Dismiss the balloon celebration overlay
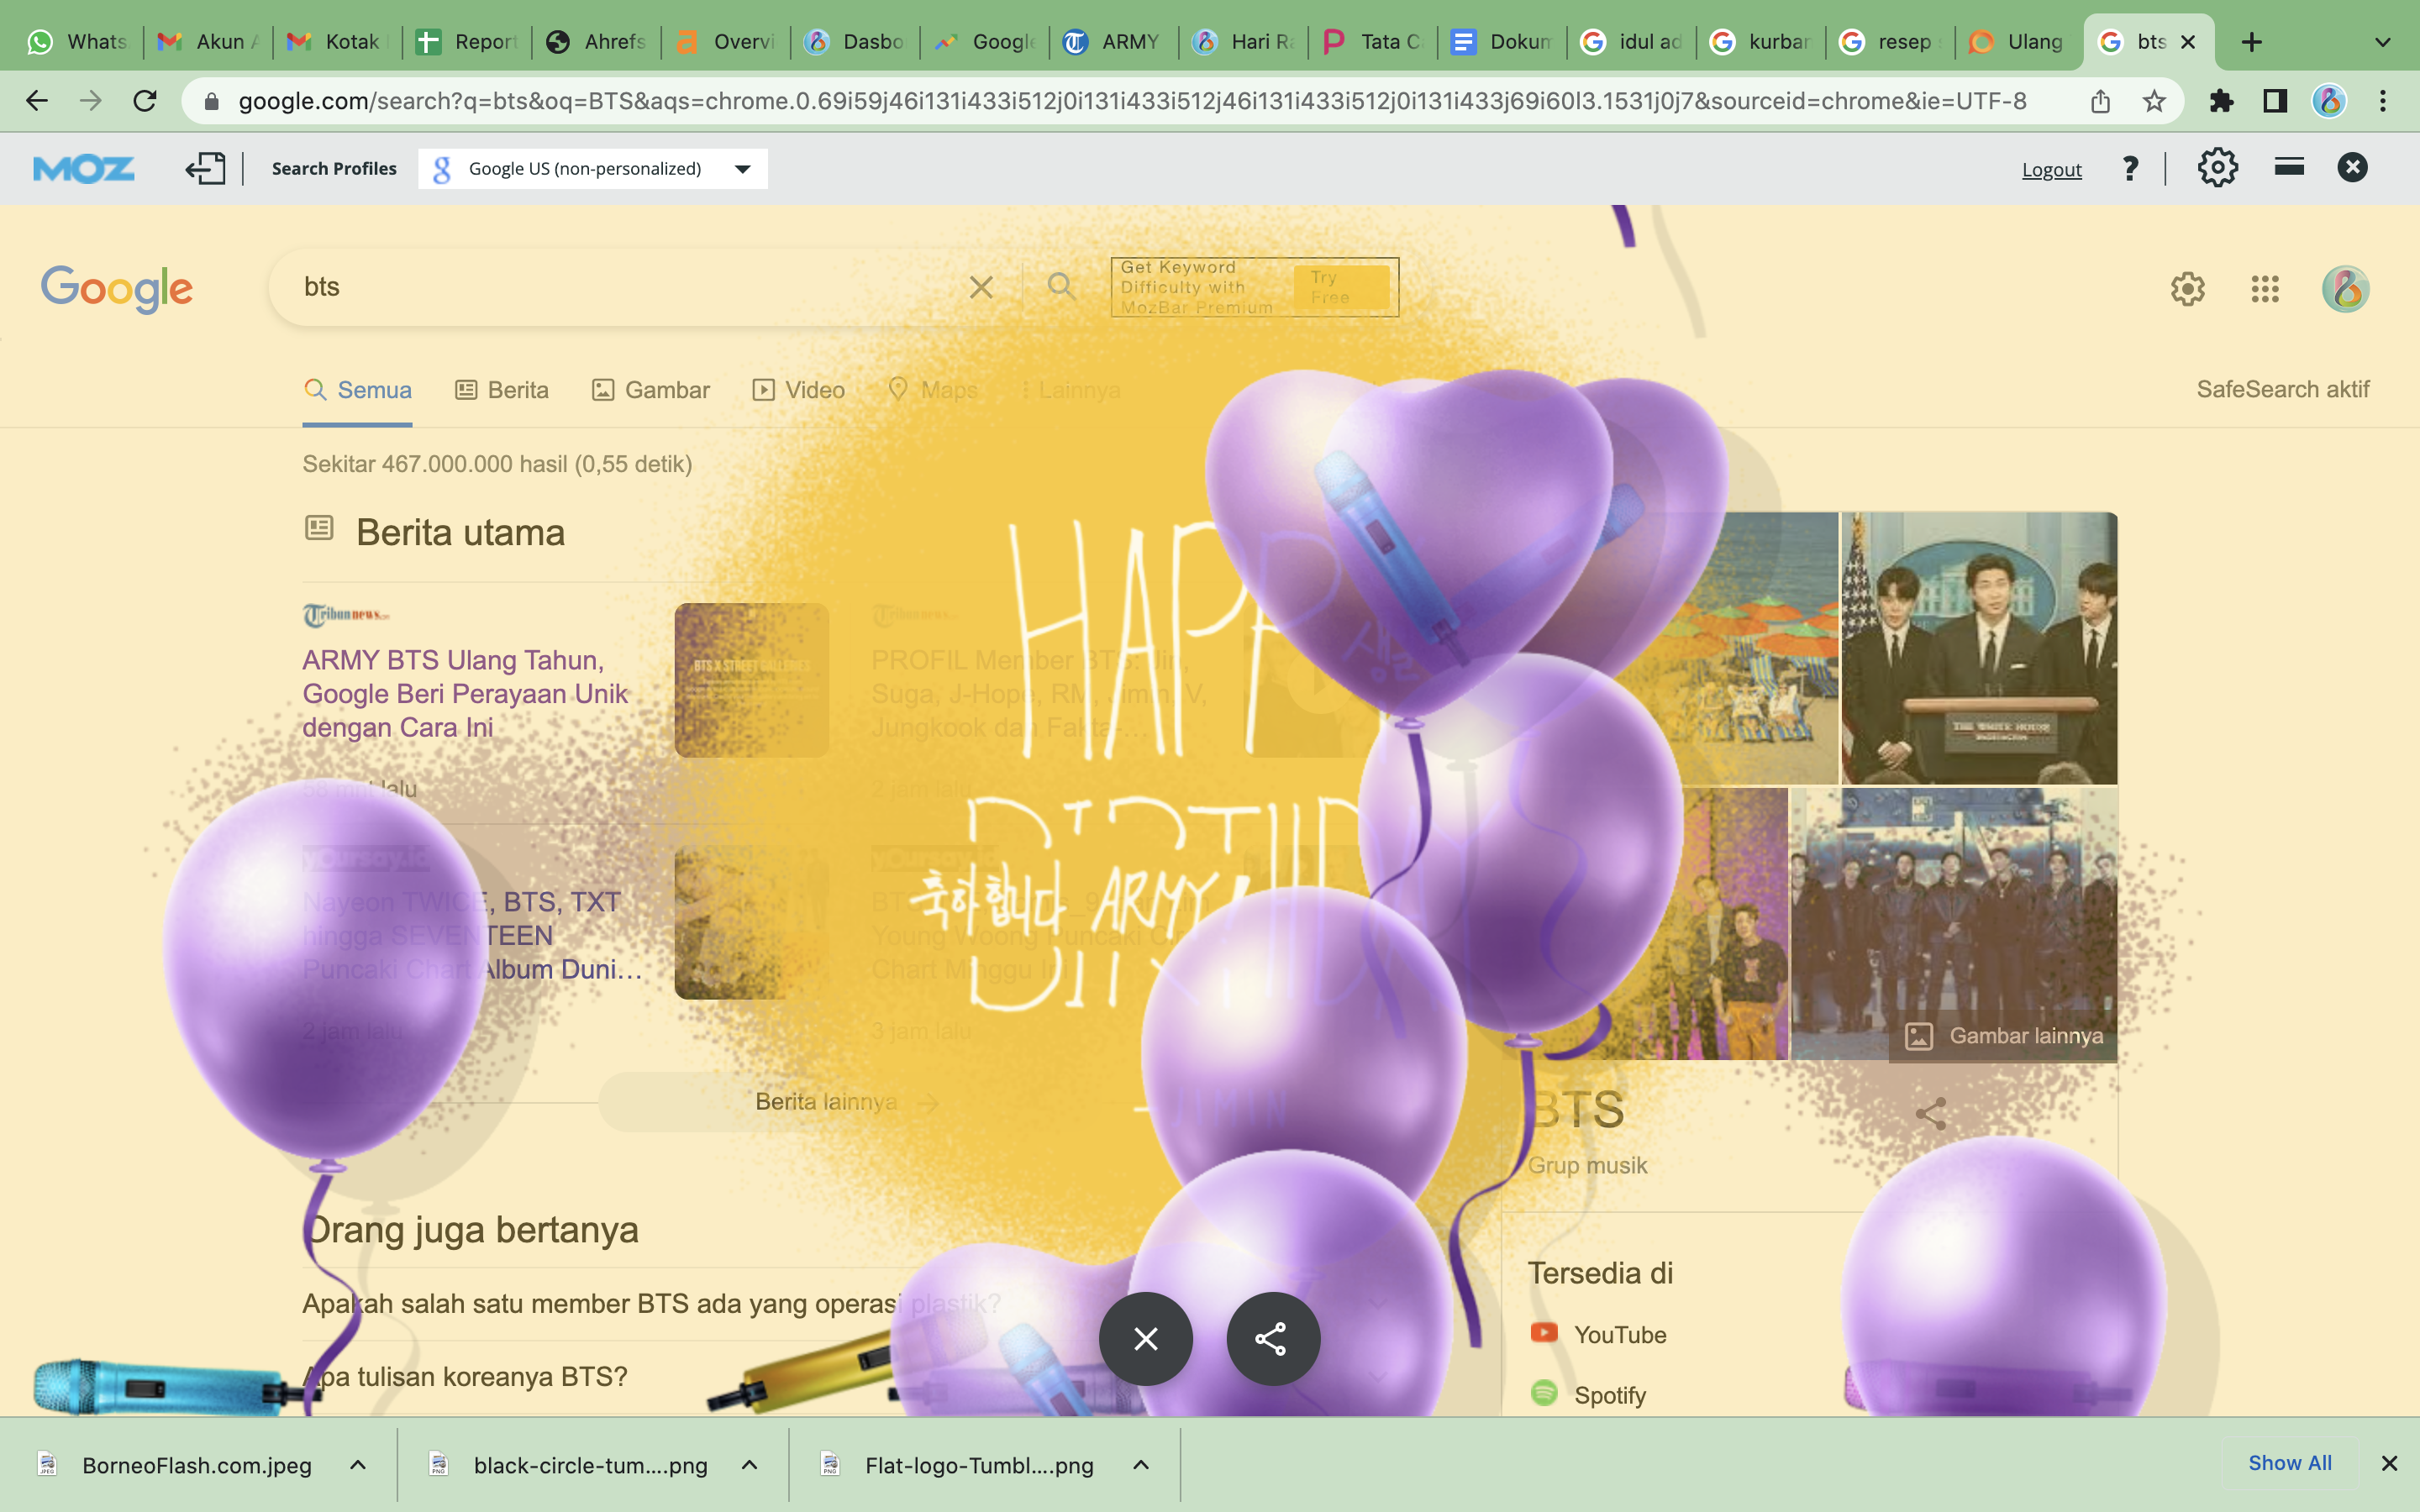The width and height of the screenshot is (2420, 1512). 1146,1338
